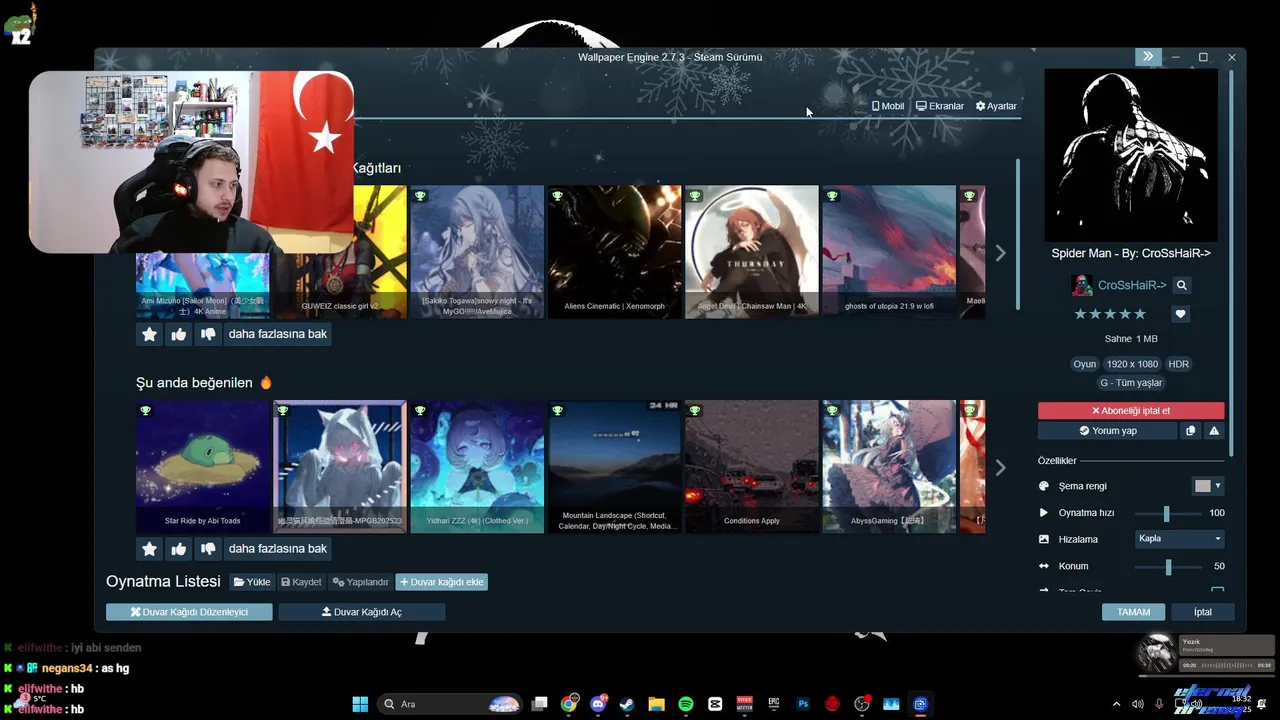This screenshot has height=720, width=1280.
Task: Click Duvar Kağıdı Aç button
Action: click(362, 612)
